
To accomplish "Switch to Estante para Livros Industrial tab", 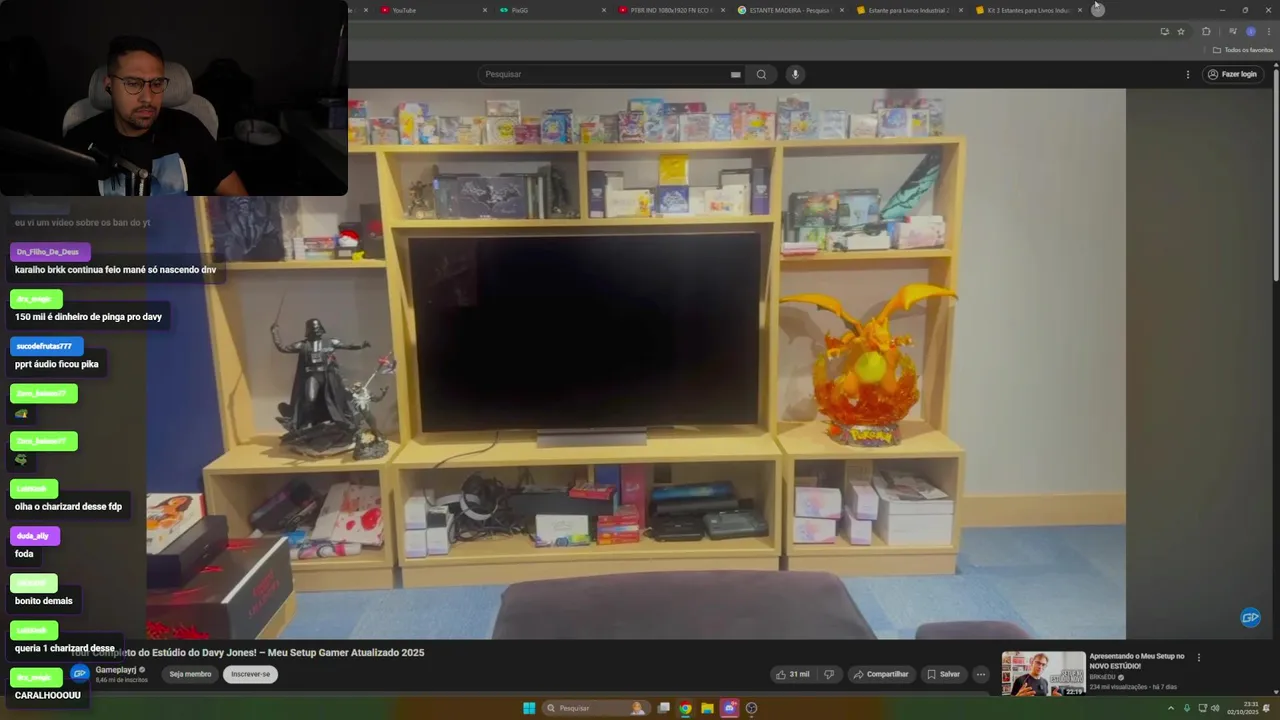I will pos(909,10).
